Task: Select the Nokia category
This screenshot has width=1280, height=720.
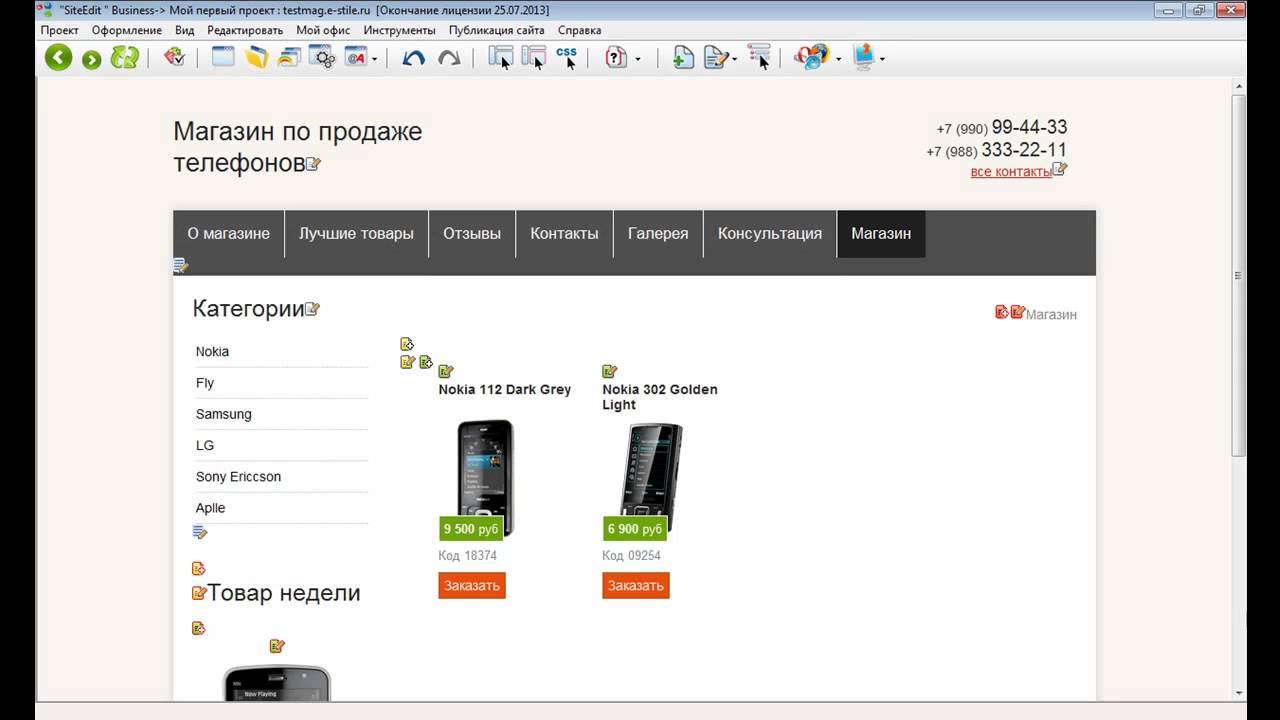Action: [212, 351]
